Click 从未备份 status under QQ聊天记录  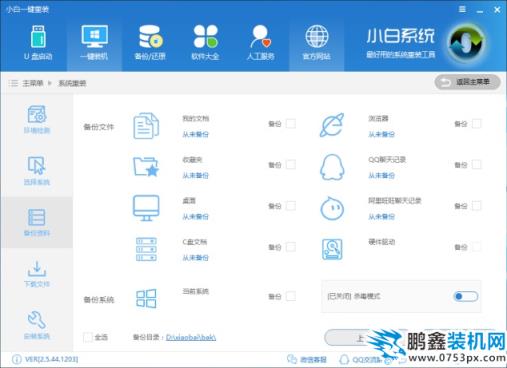point(381,175)
